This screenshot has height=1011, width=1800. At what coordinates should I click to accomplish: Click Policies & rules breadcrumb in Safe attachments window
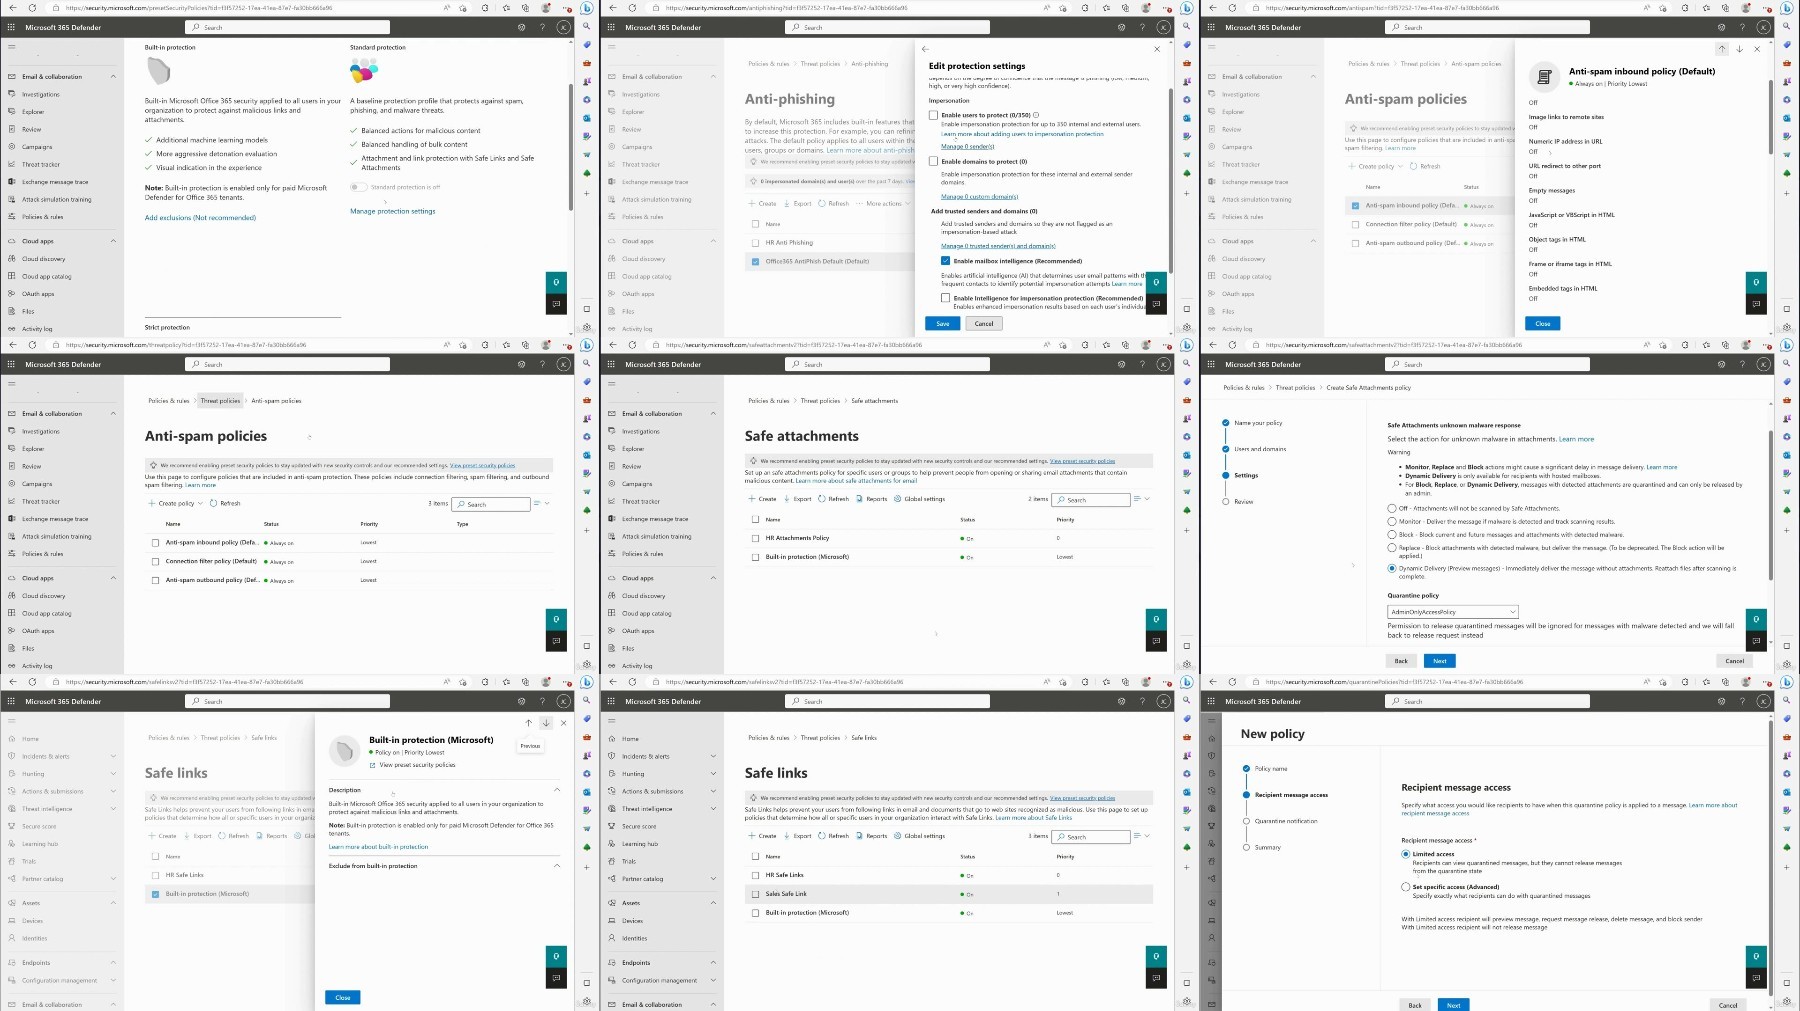[x=768, y=400]
